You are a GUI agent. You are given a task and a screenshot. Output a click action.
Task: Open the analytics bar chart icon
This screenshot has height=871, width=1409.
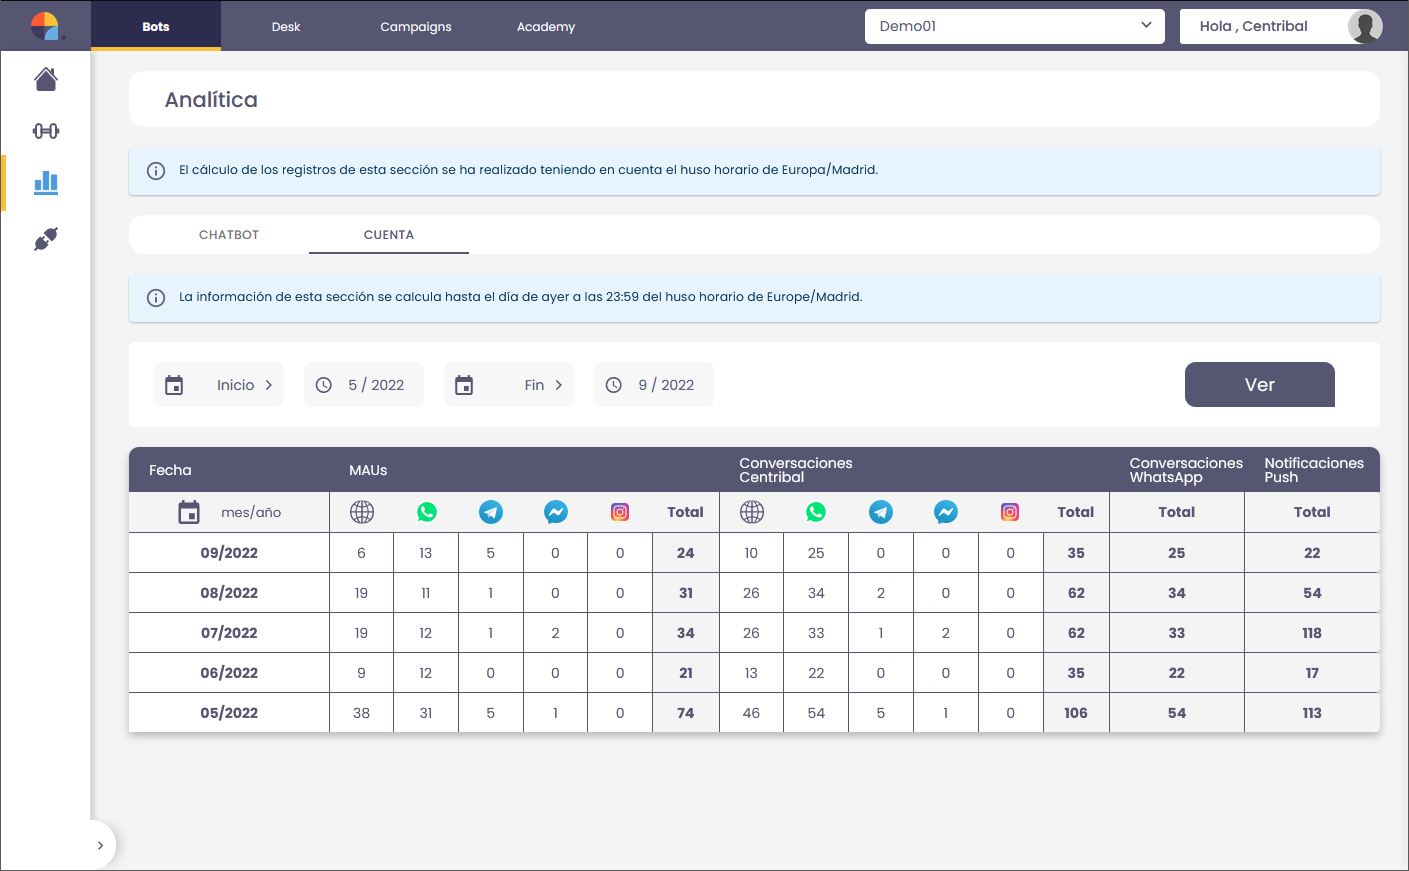[46, 182]
